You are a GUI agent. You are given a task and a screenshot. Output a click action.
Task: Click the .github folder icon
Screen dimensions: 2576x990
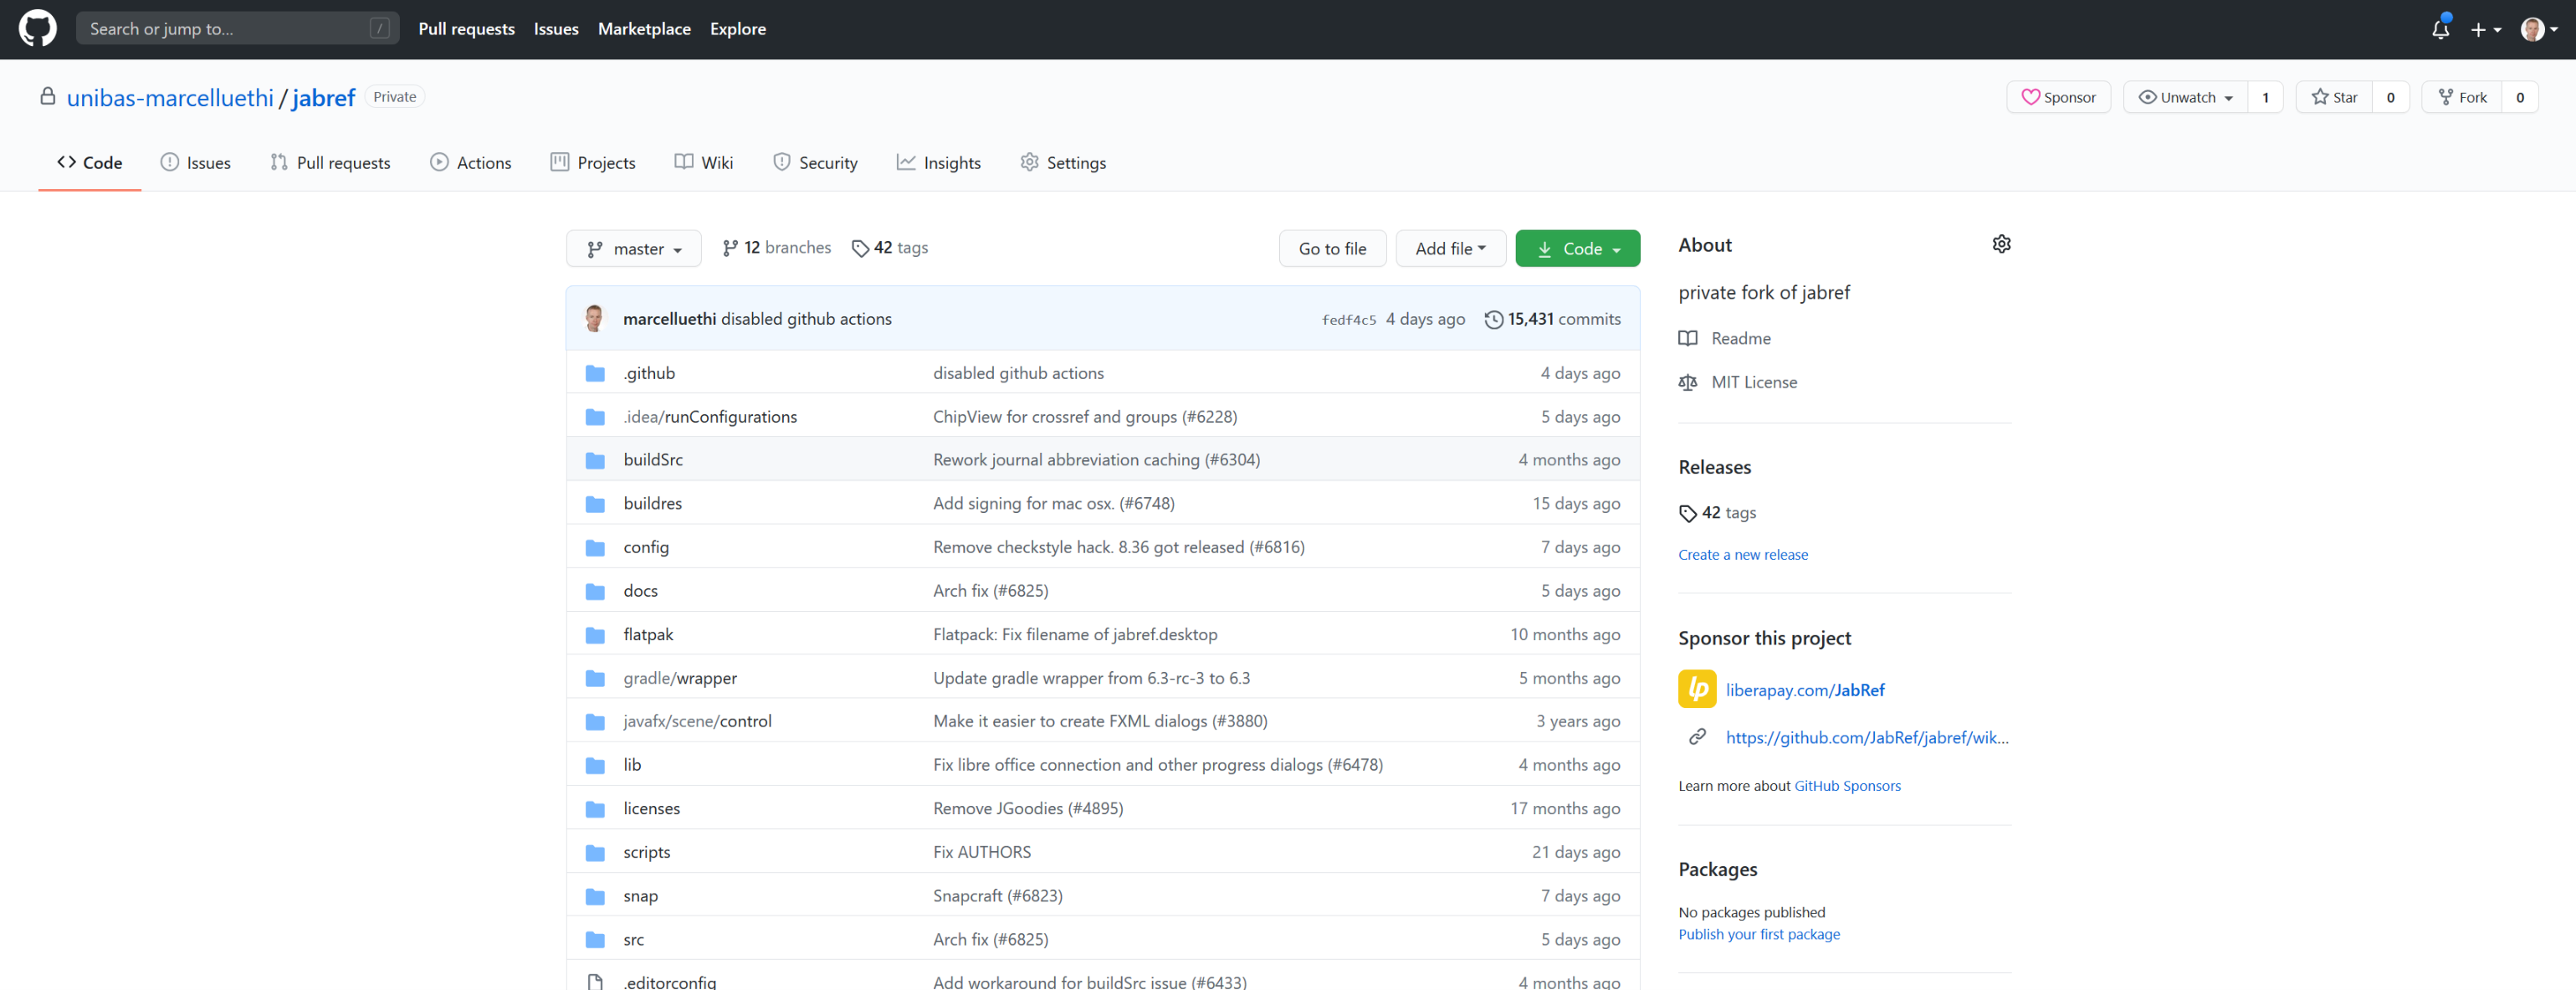595,373
